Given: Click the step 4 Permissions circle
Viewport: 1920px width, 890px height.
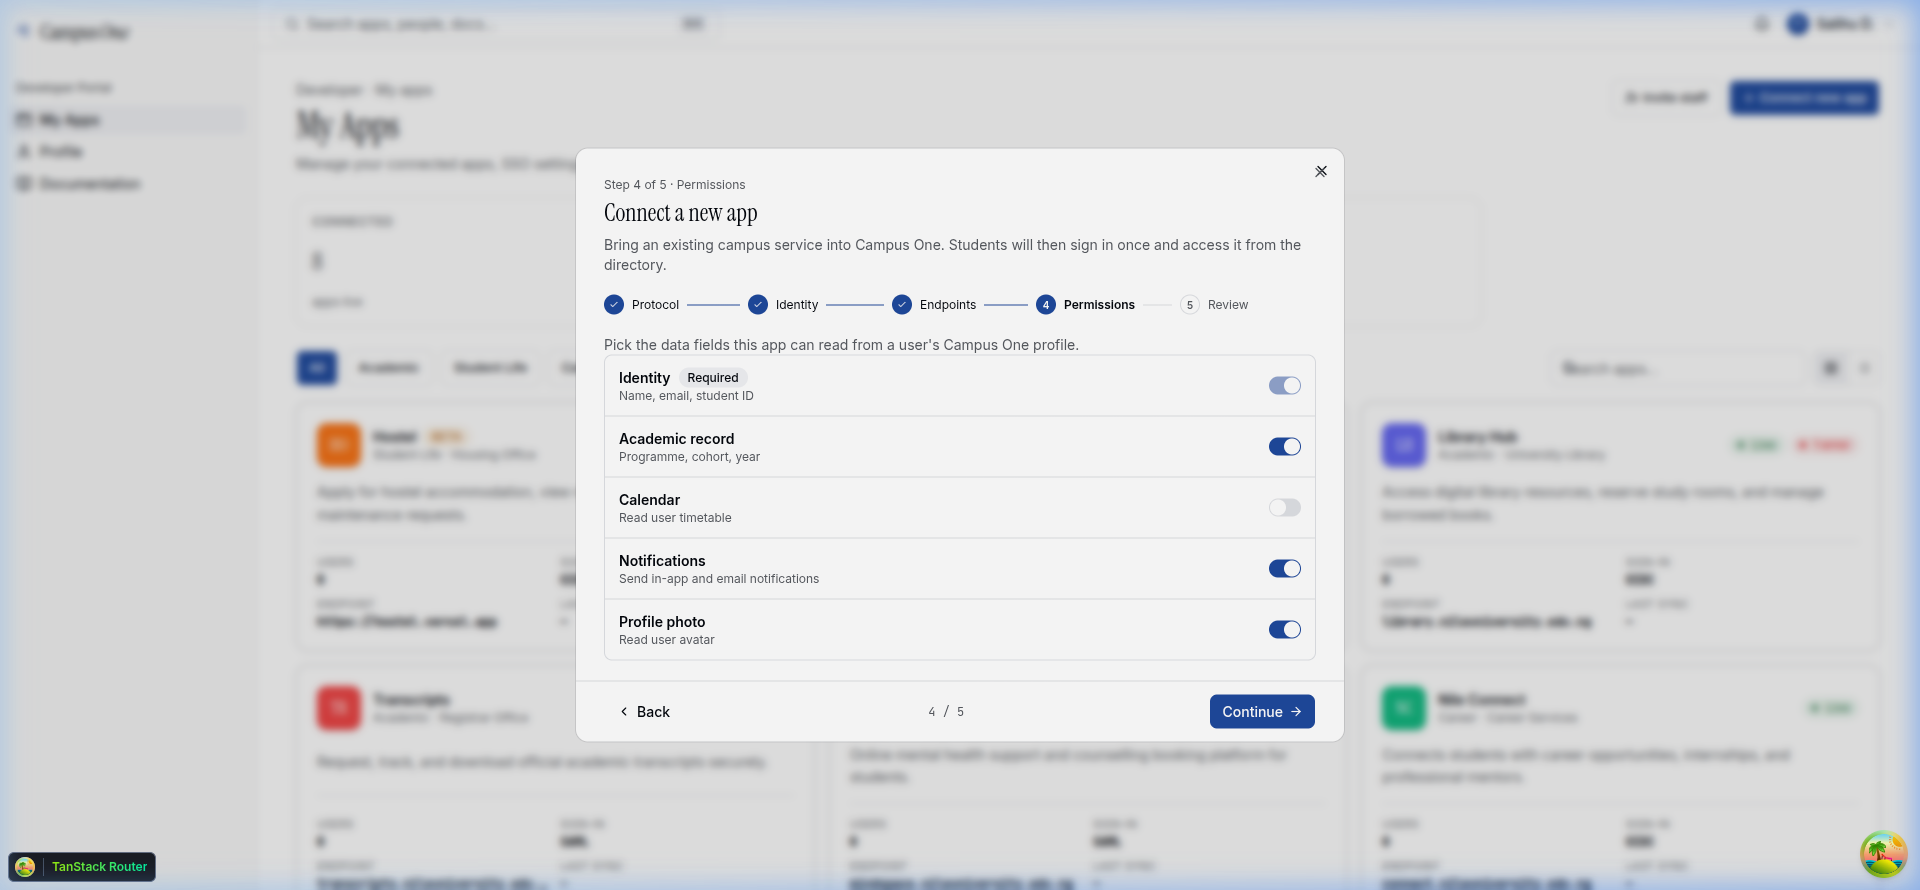Looking at the screenshot, I should coord(1046,305).
